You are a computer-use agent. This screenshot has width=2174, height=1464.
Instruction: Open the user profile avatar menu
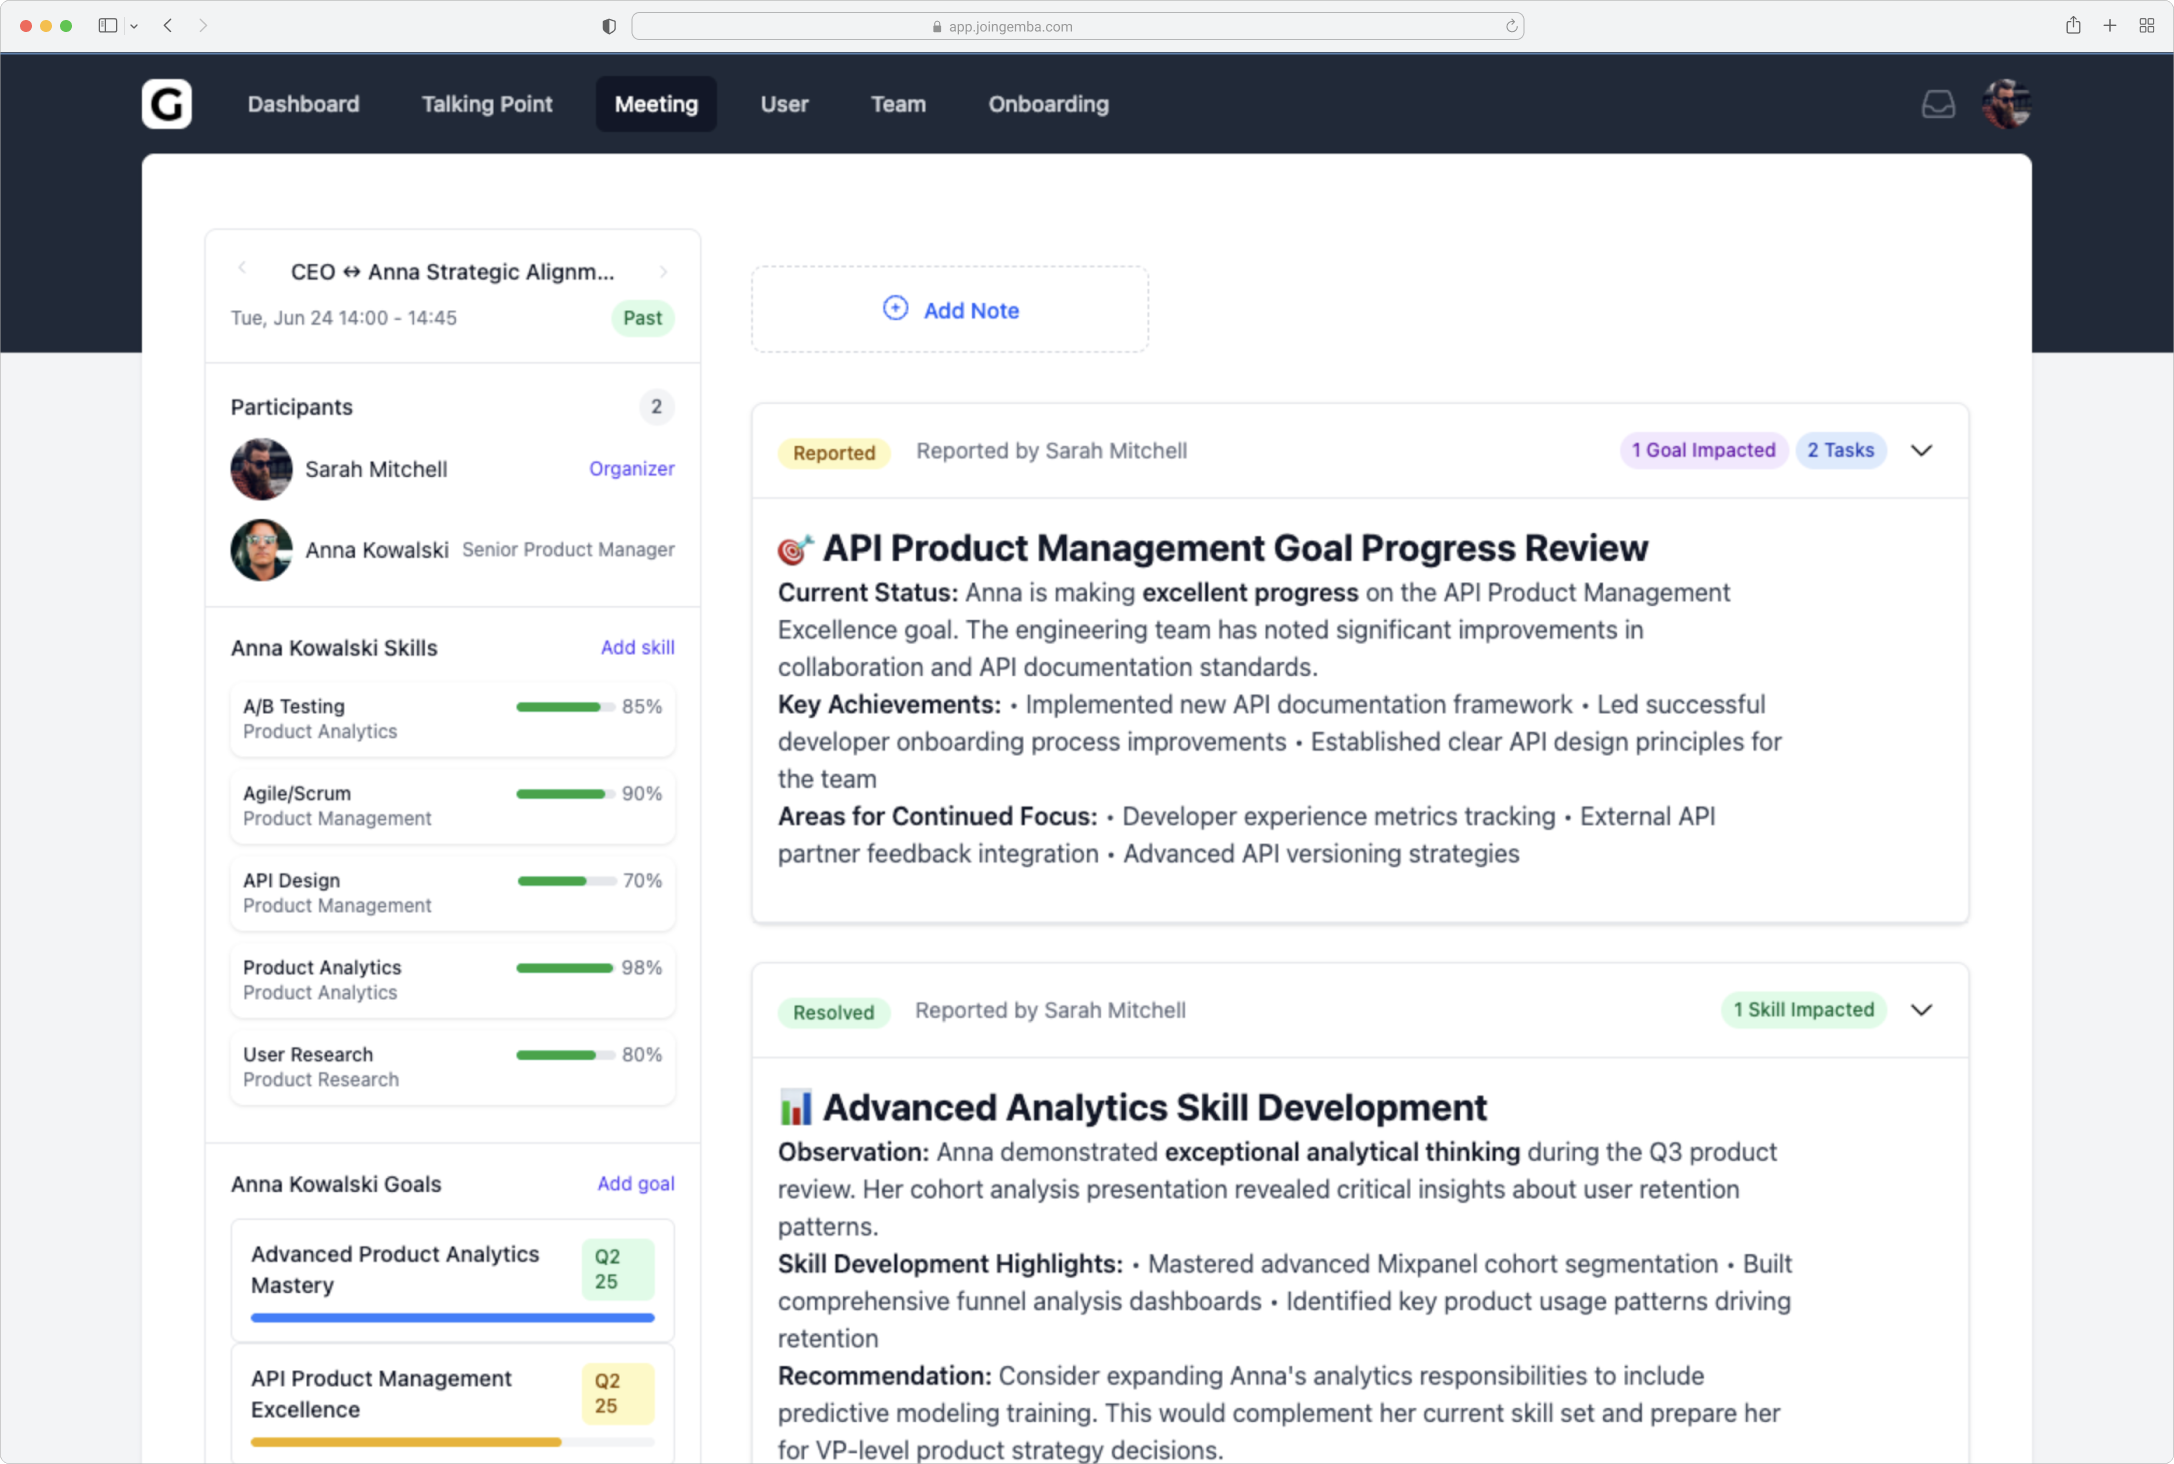coord(2006,104)
